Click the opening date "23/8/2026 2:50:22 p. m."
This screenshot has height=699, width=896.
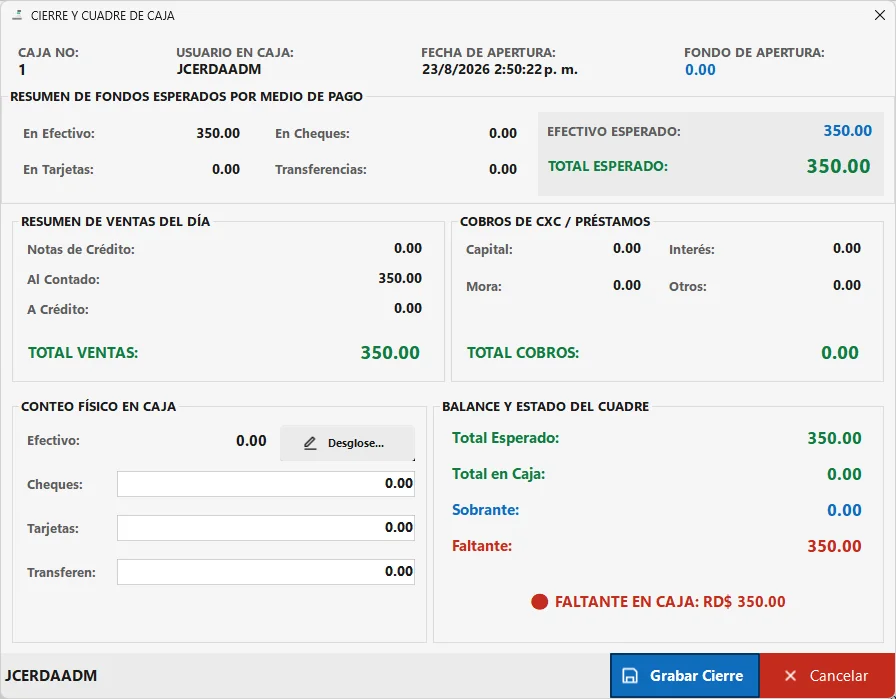[x=500, y=70]
